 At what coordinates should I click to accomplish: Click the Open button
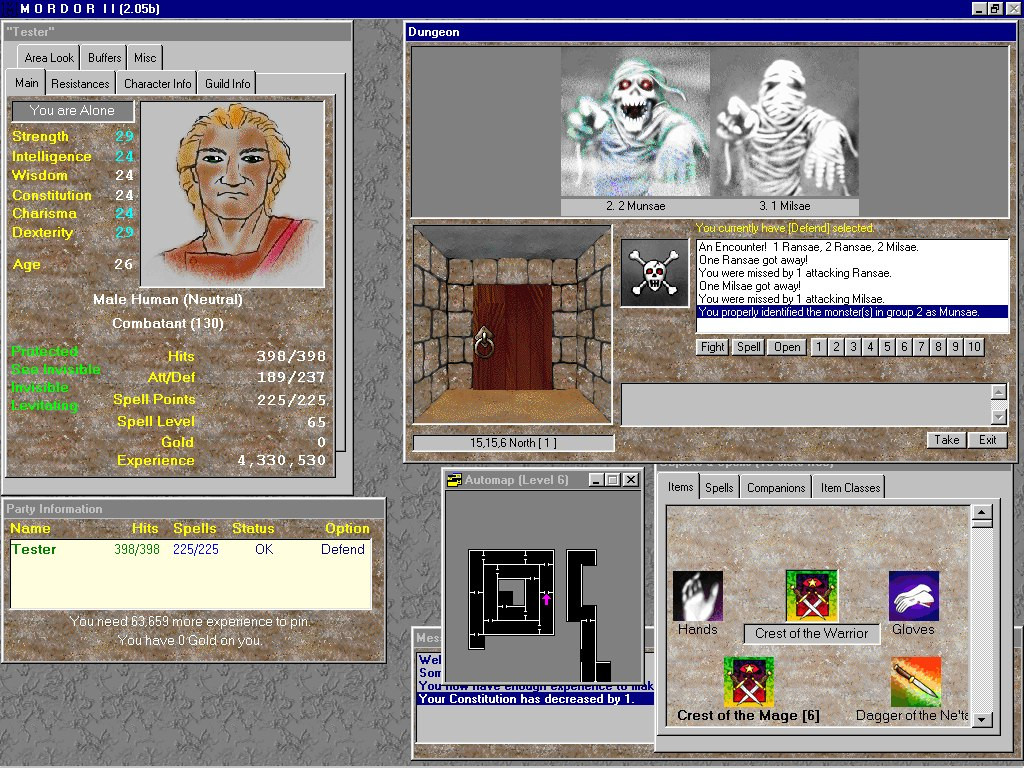787,347
